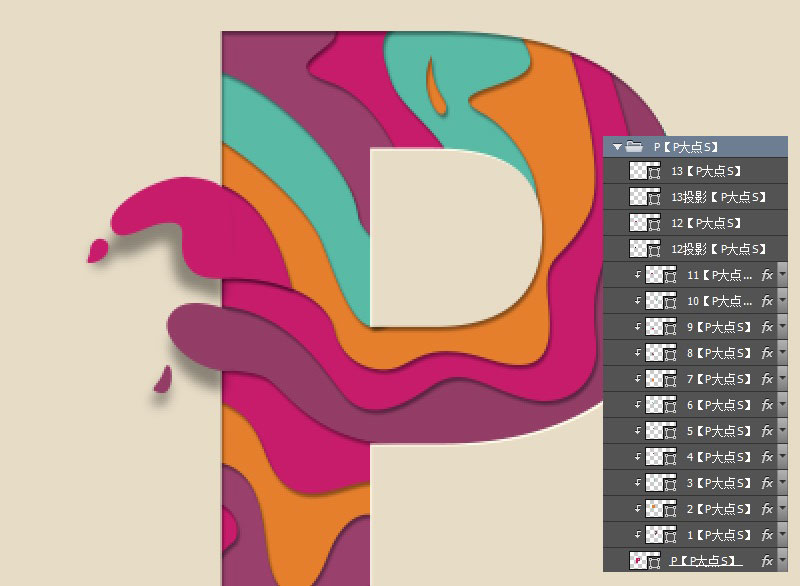Viewport: 800px width, 586px height.
Task: Click the fx icon on layer 11
Action: tap(768, 275)
